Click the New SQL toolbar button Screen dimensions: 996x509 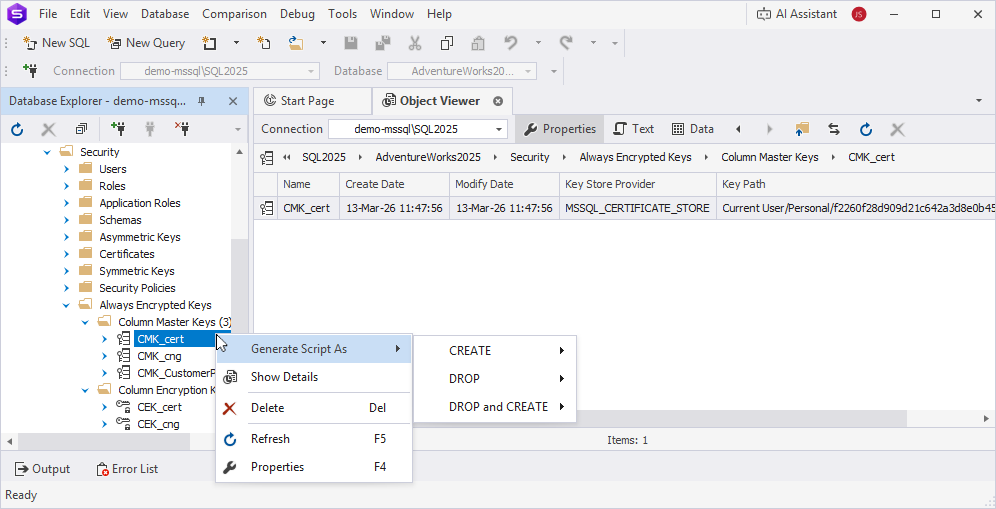click(56, 43)
